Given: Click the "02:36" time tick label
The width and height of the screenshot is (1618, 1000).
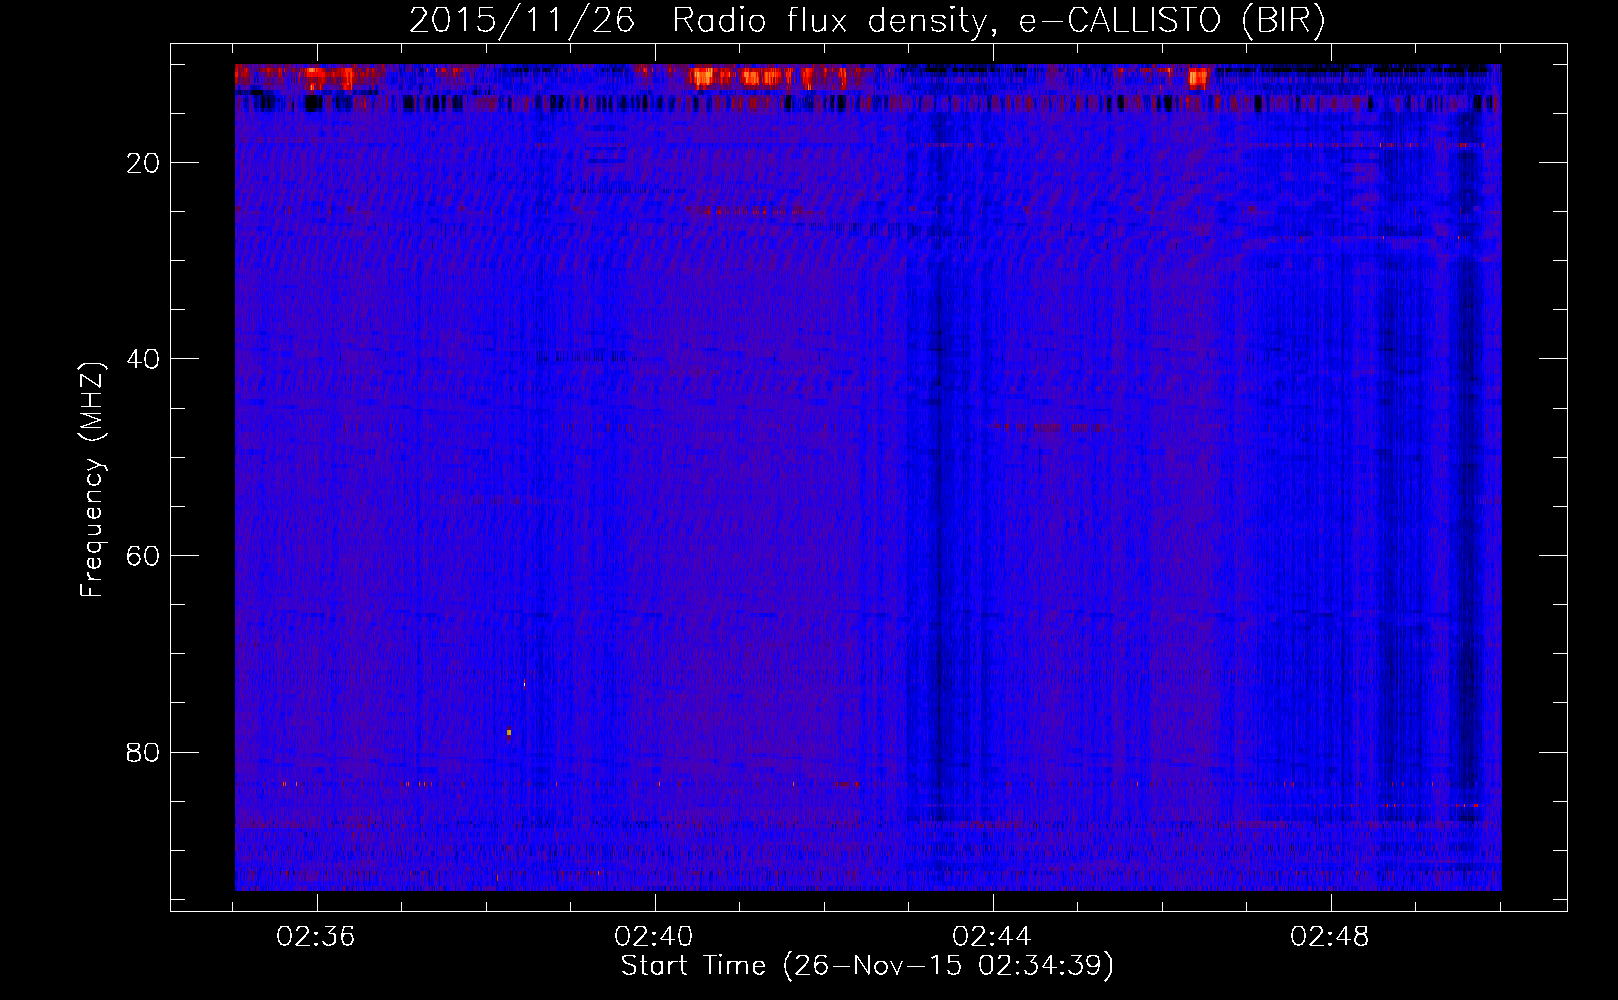Looking at the screenshot, I should click(316, 937).
